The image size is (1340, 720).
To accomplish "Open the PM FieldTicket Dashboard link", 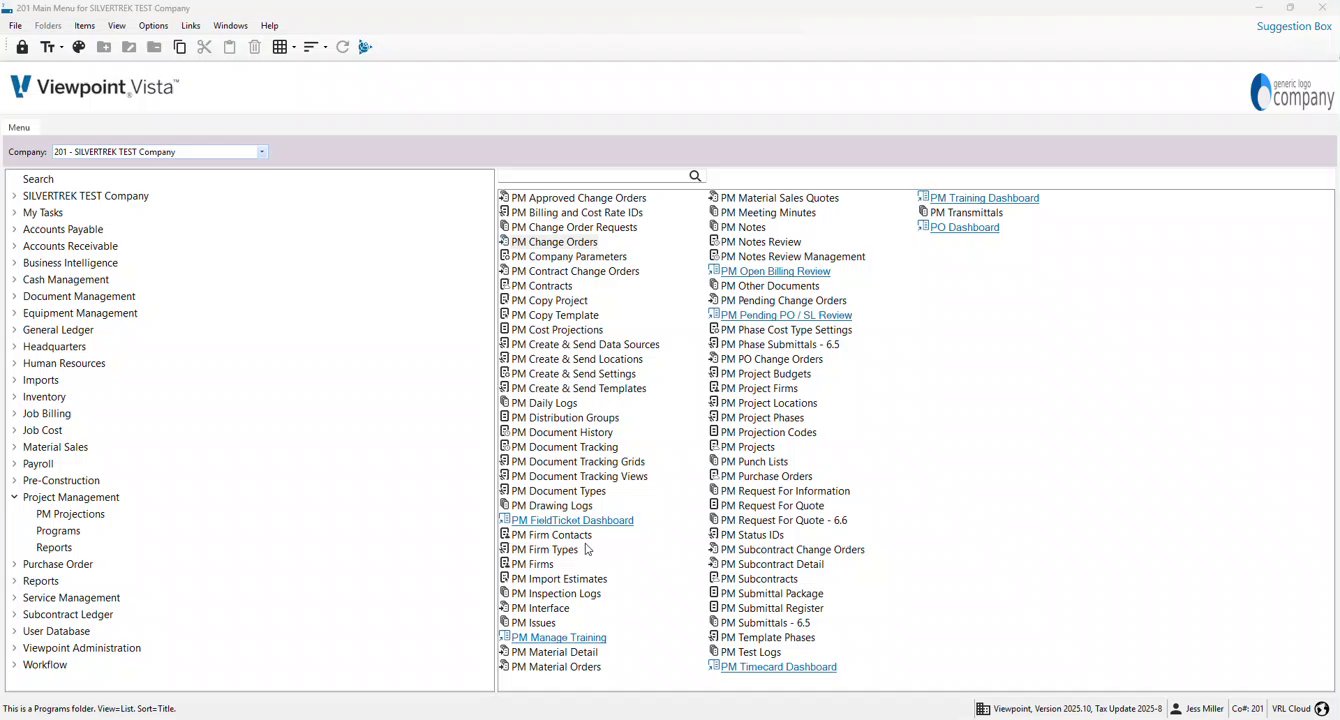I will [x=572, y=520].
